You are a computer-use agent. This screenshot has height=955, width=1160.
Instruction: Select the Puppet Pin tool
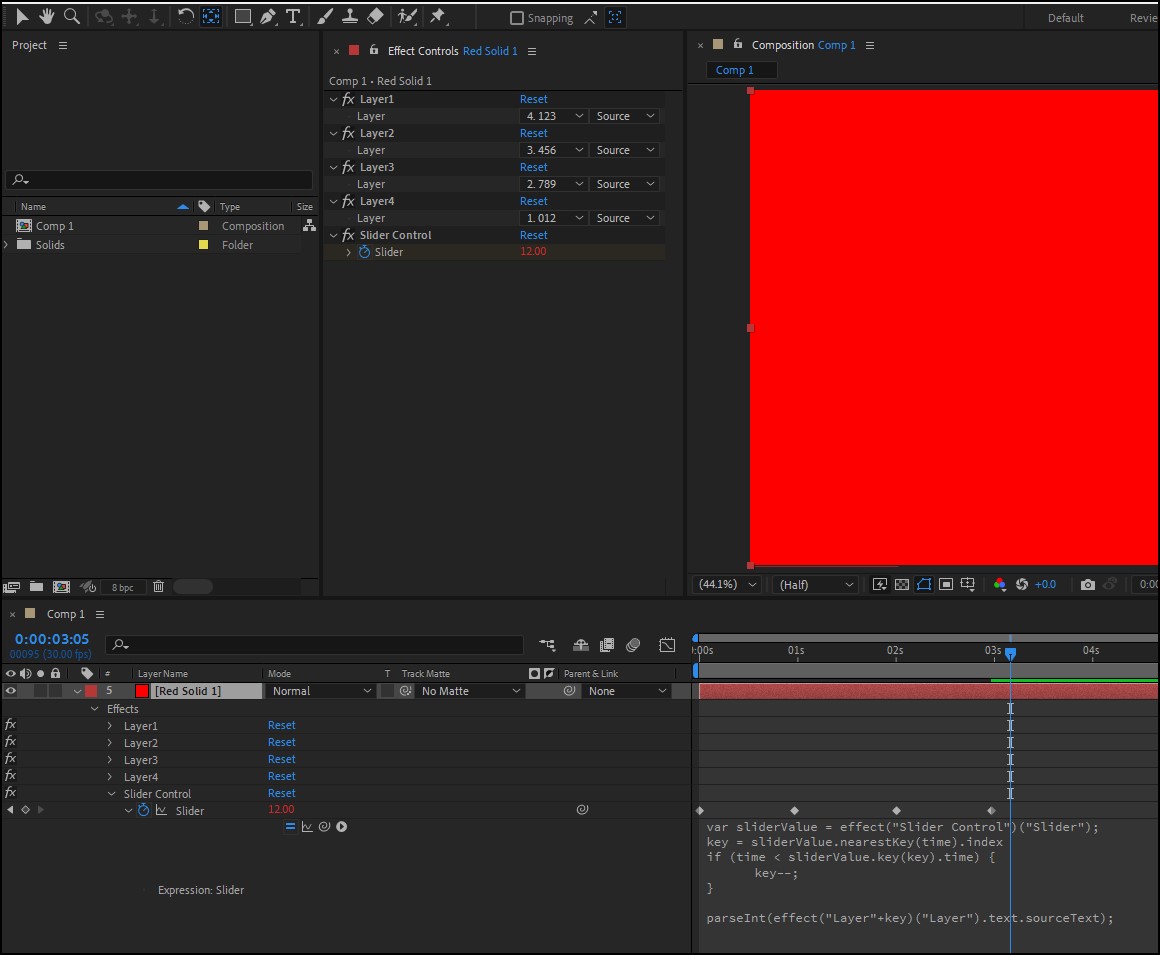pyautogui.click(x=437, y=17)
